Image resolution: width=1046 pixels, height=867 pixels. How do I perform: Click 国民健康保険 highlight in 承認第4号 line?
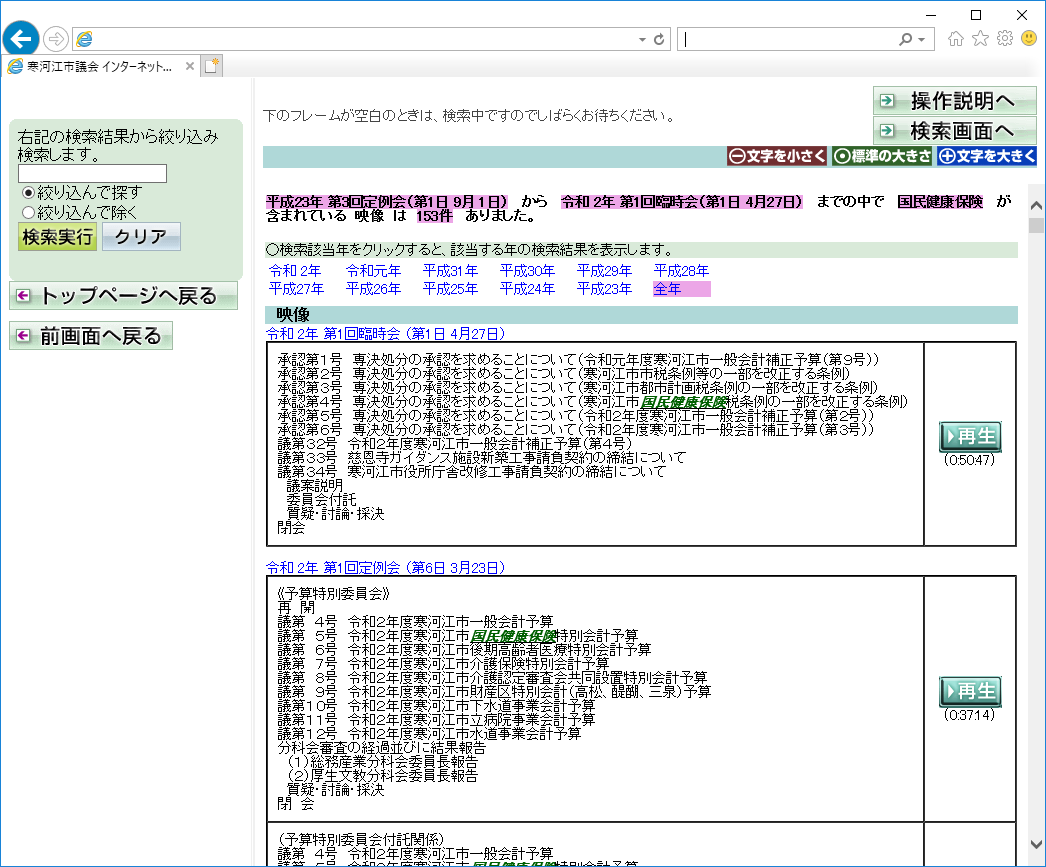point(683,402)
